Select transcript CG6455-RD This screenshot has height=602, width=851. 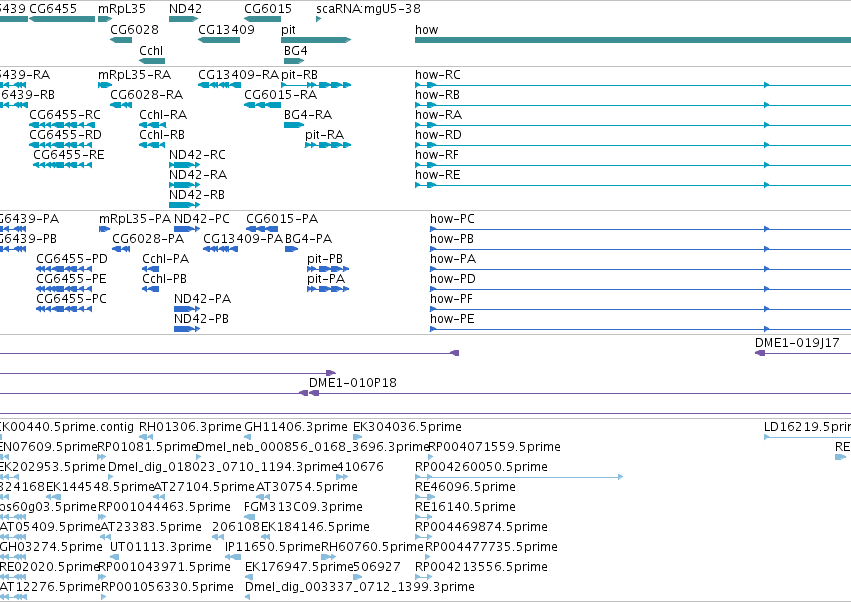66,135
